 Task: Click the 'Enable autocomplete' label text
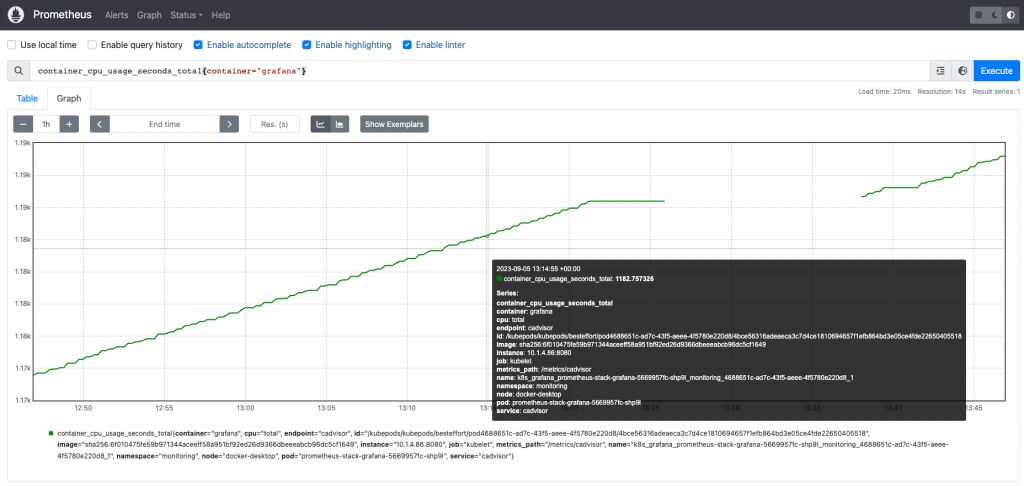(x=249, y=45)
